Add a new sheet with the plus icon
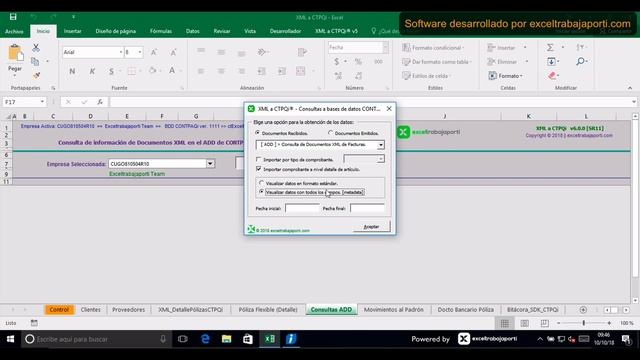Viewport: 640px width, 360px height. click(583, 310)
